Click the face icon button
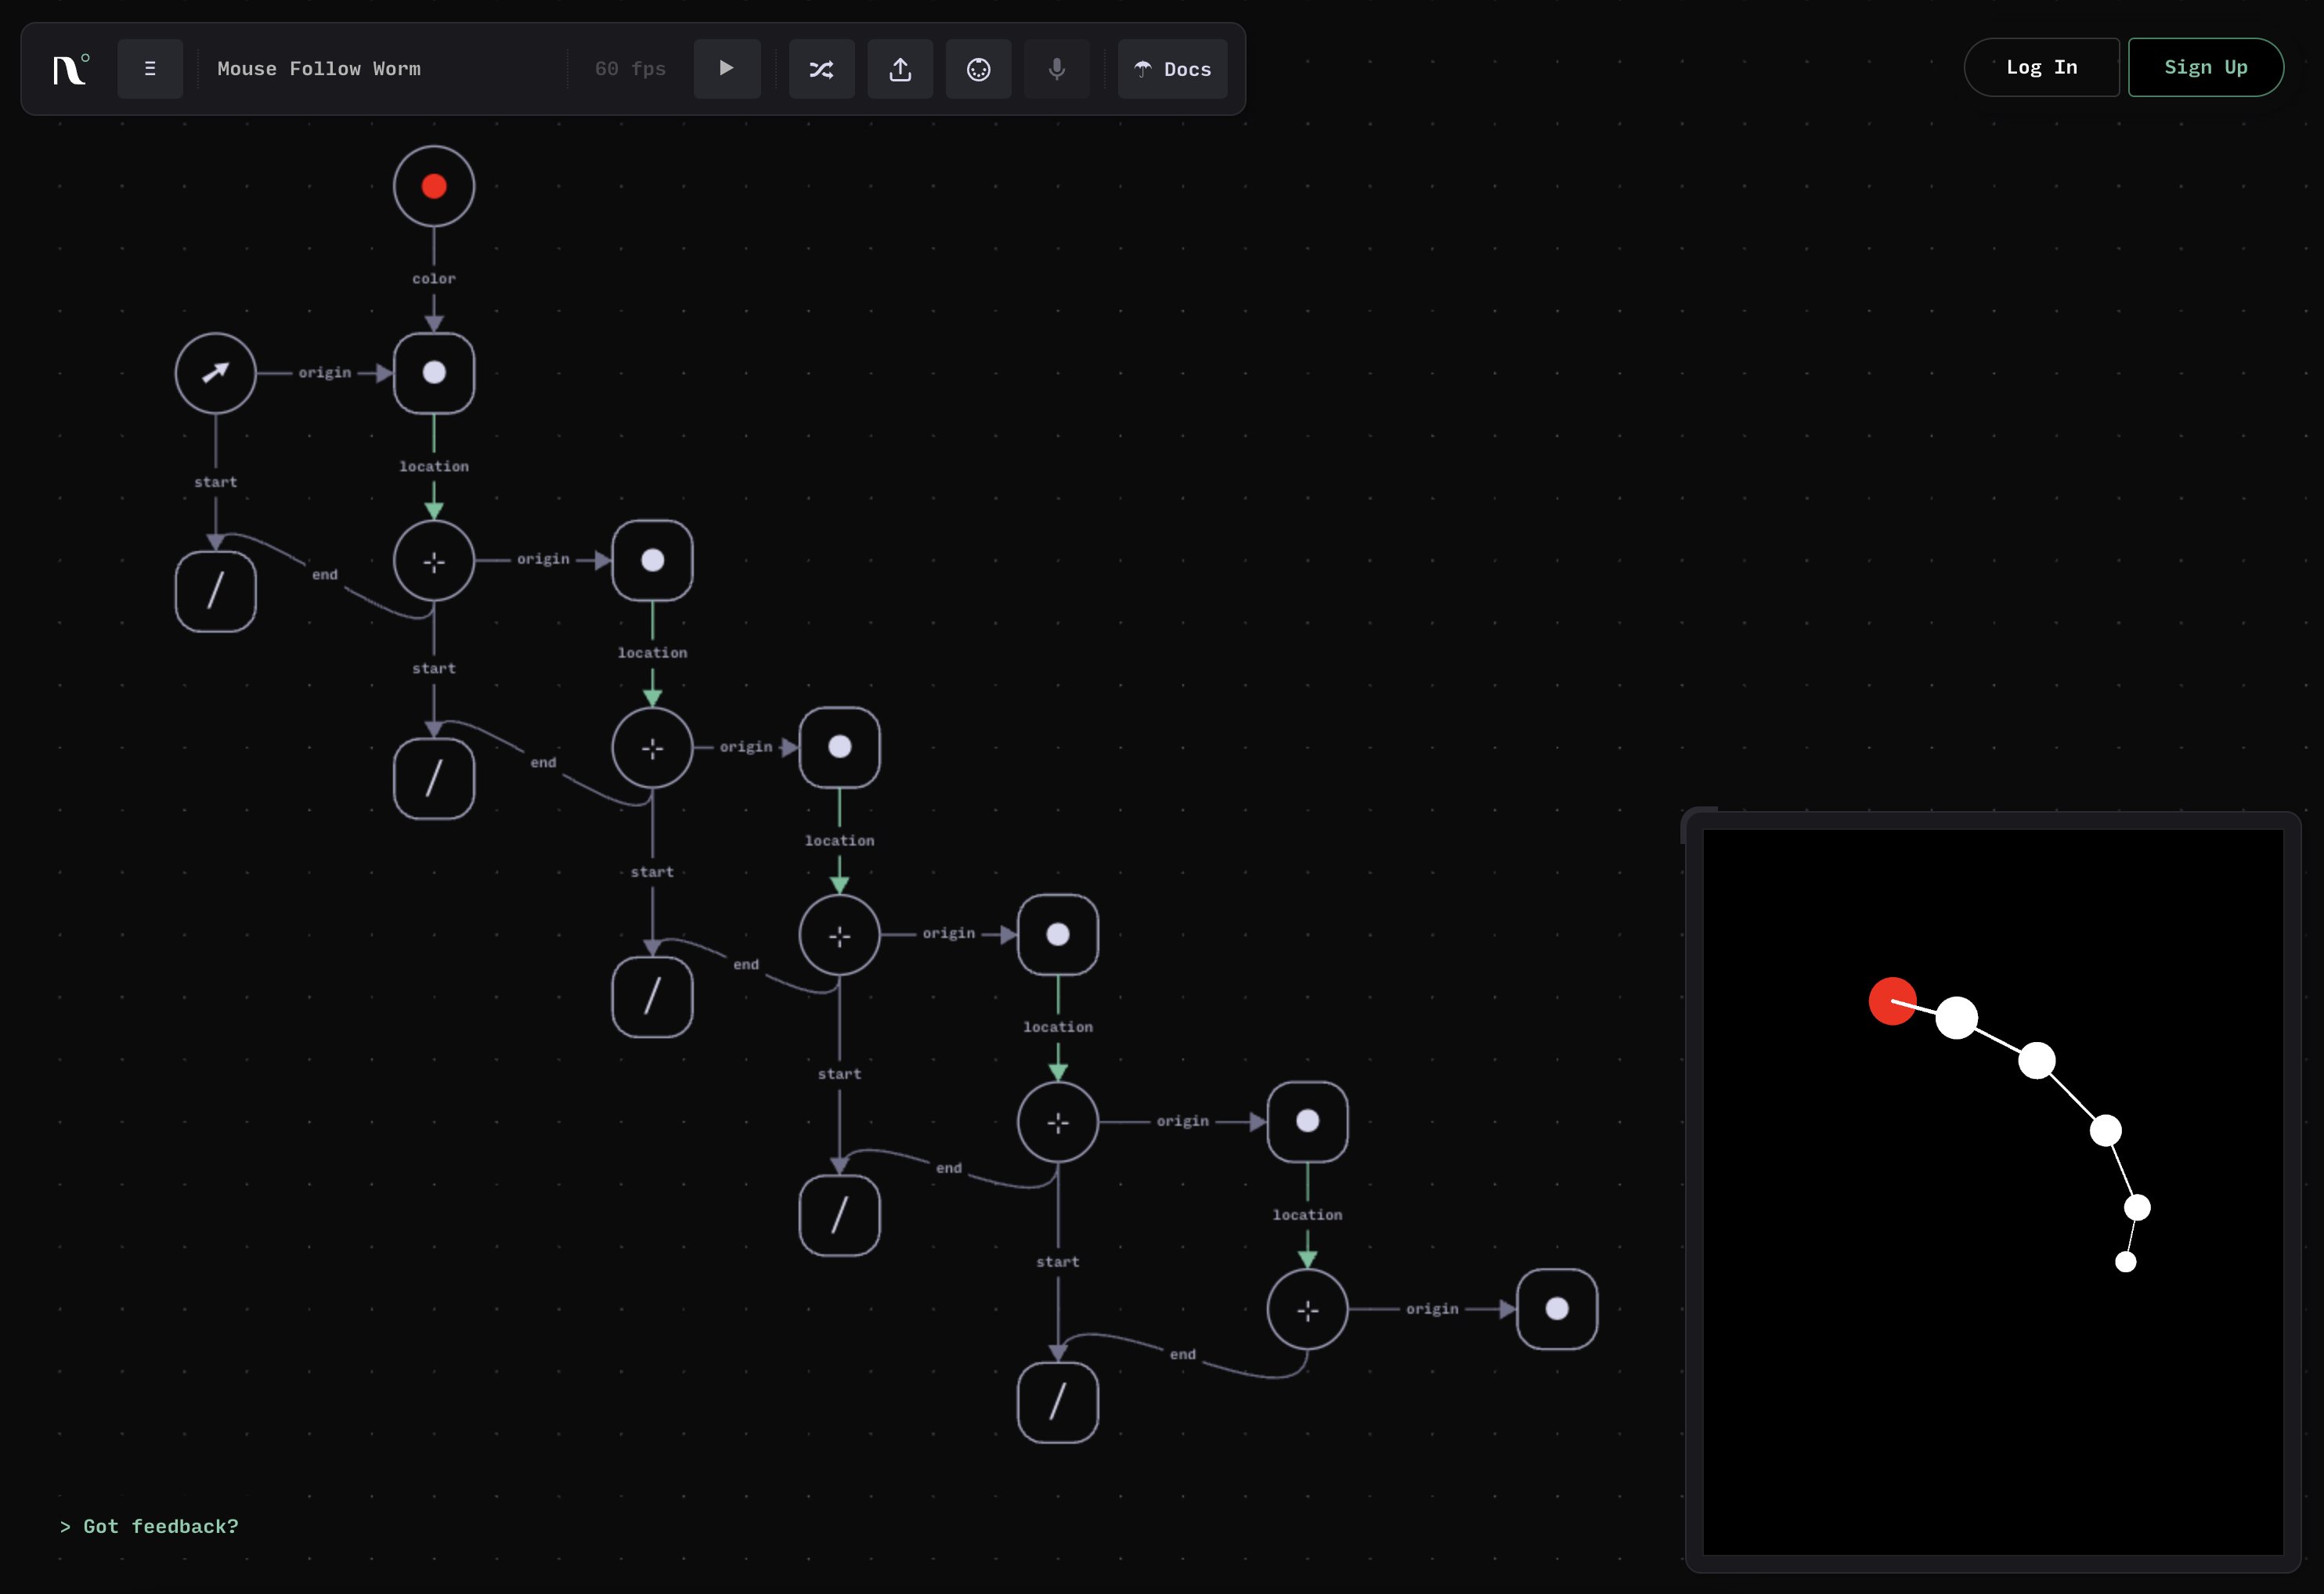 coord(978,69)
